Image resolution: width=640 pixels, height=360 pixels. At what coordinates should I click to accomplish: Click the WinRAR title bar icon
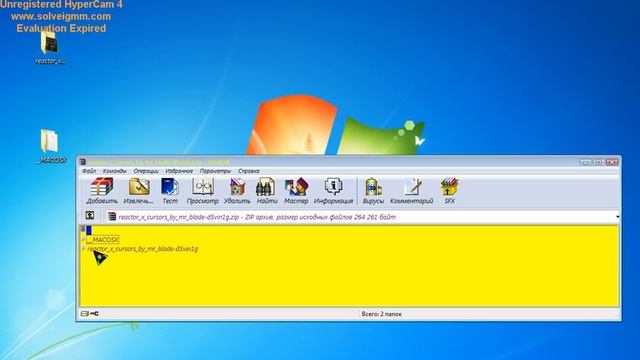(83, 162)
